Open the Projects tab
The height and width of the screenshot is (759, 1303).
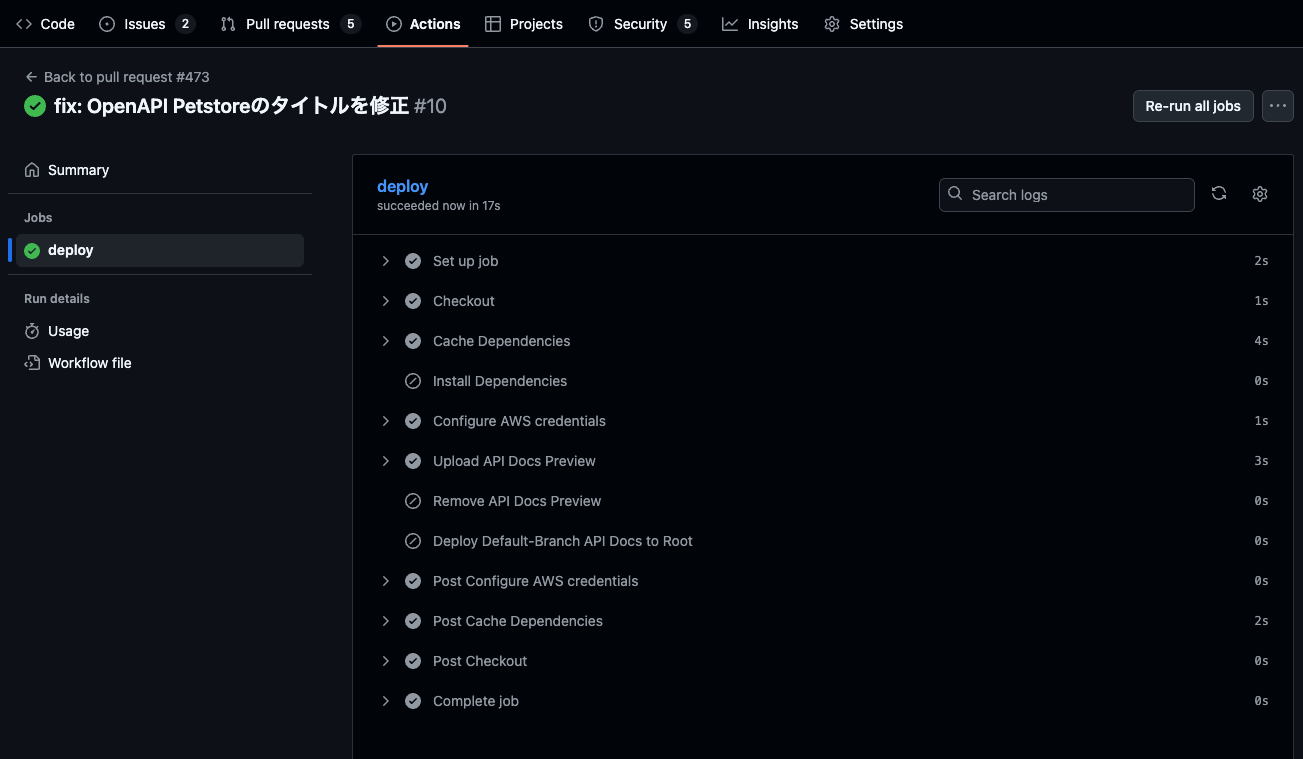click(524, 24)
